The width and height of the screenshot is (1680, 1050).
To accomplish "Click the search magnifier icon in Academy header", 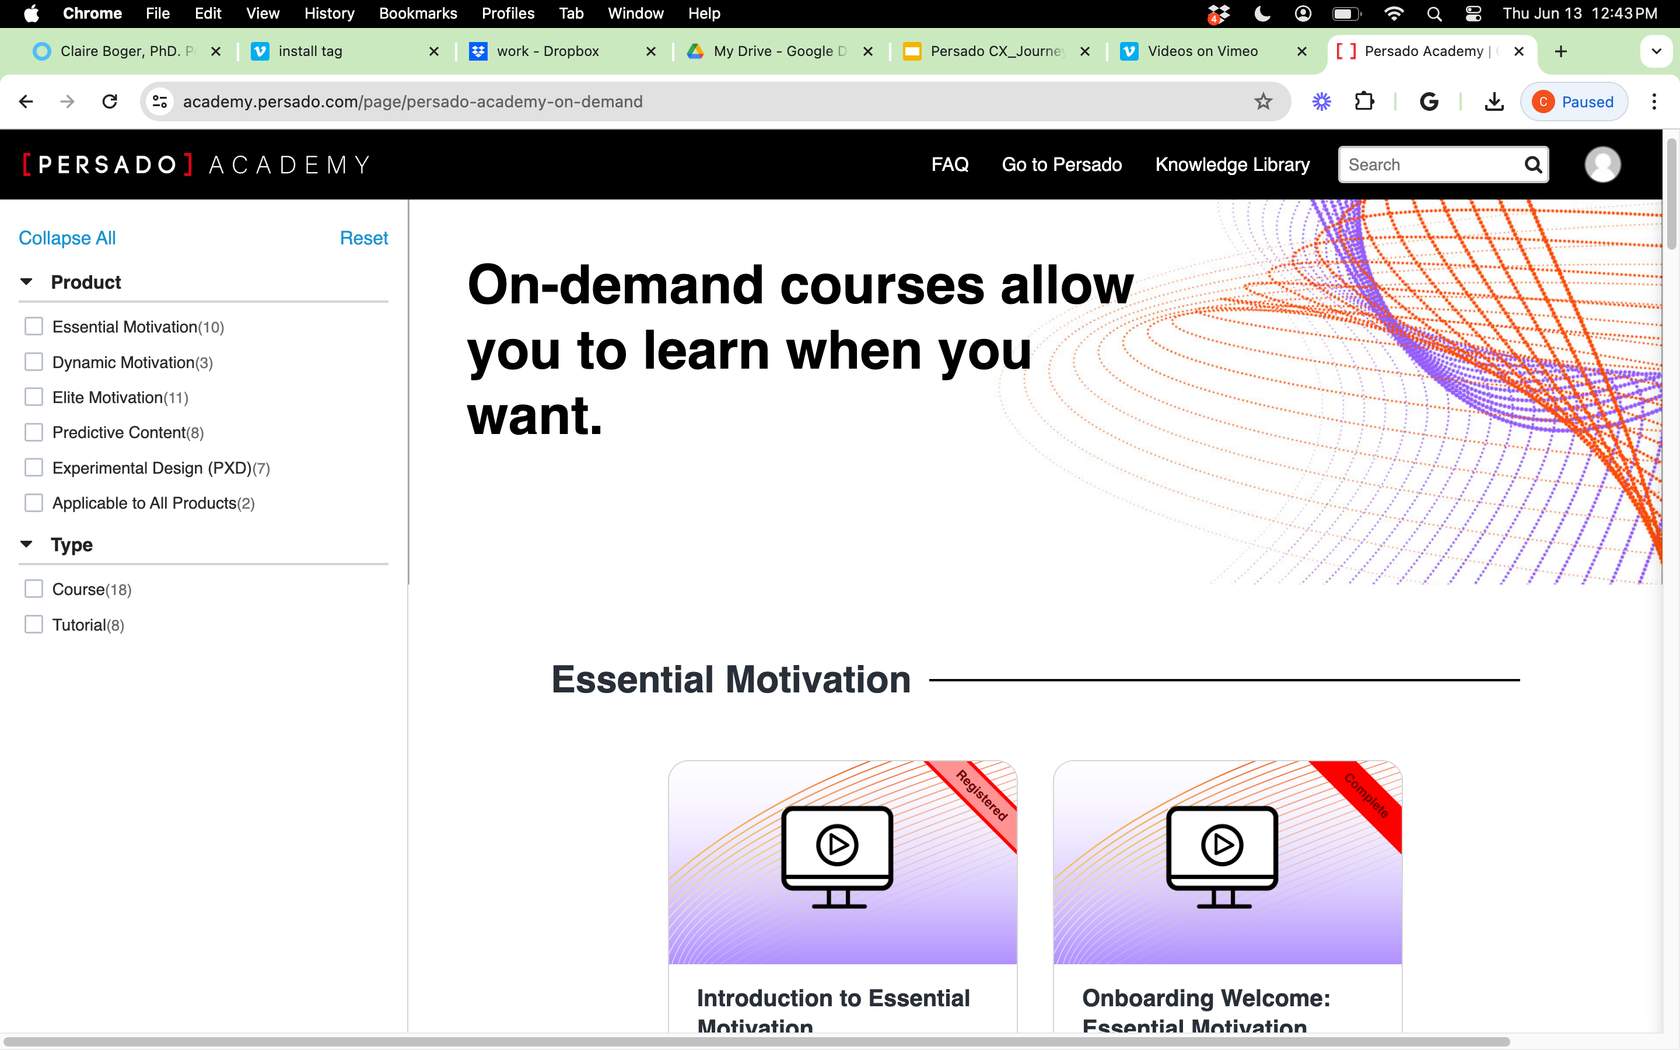I will [x=1532, y=165].
